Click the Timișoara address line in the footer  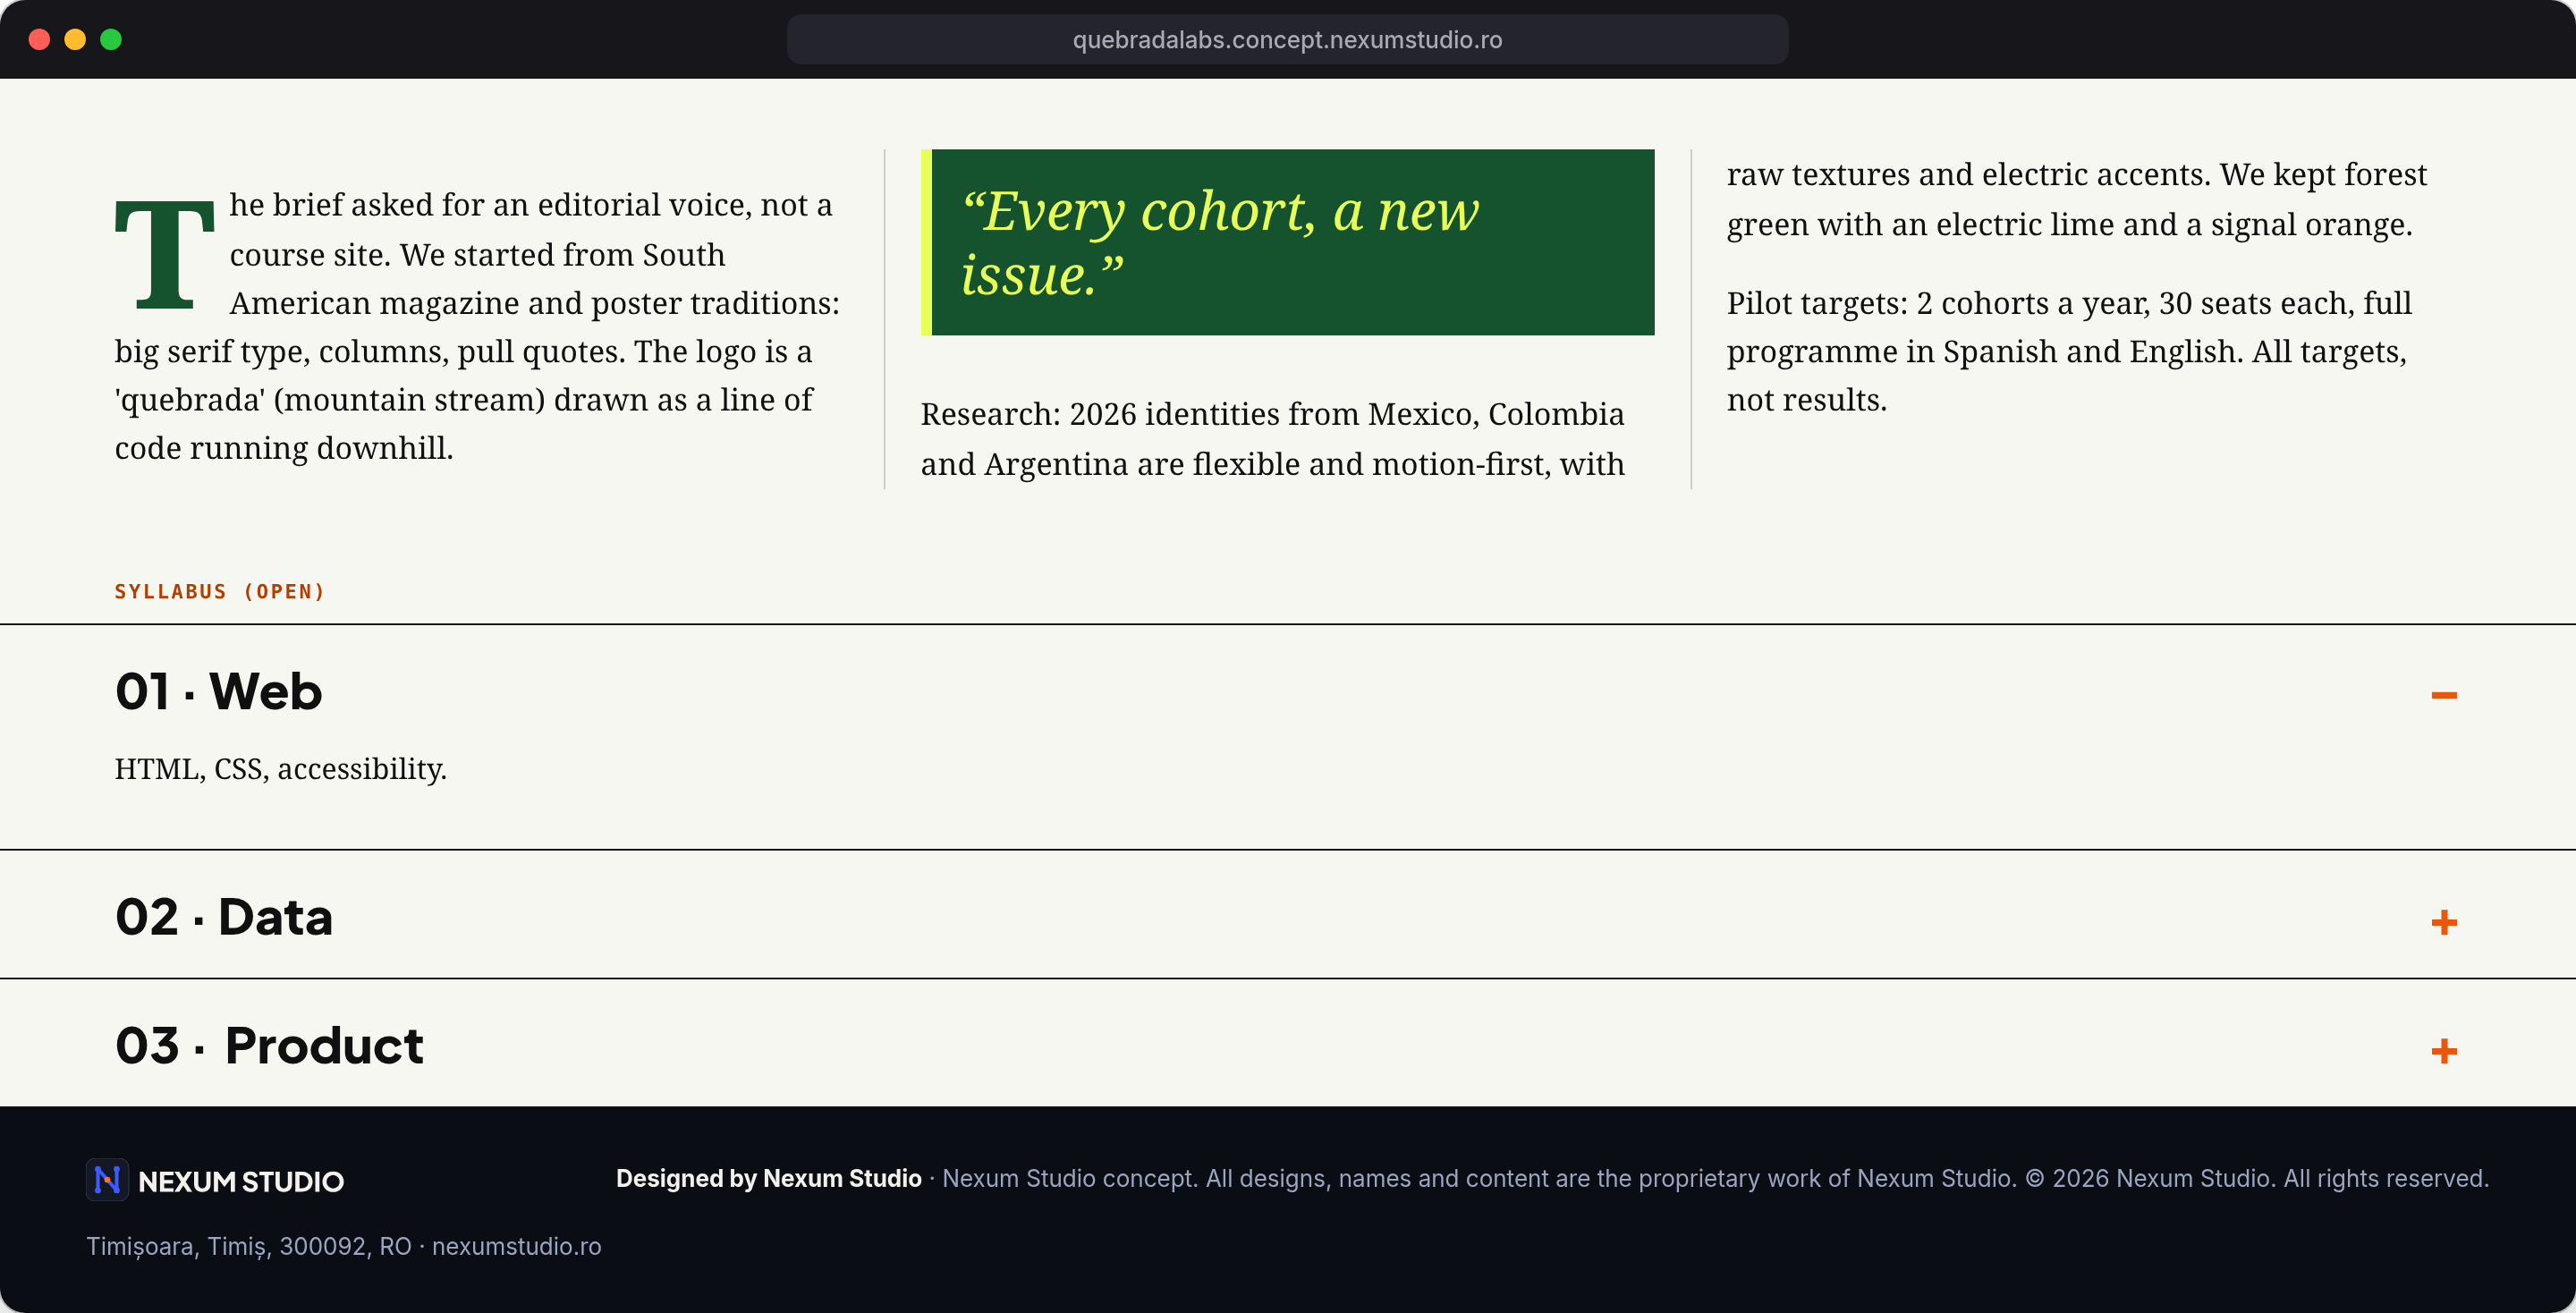344,1246
